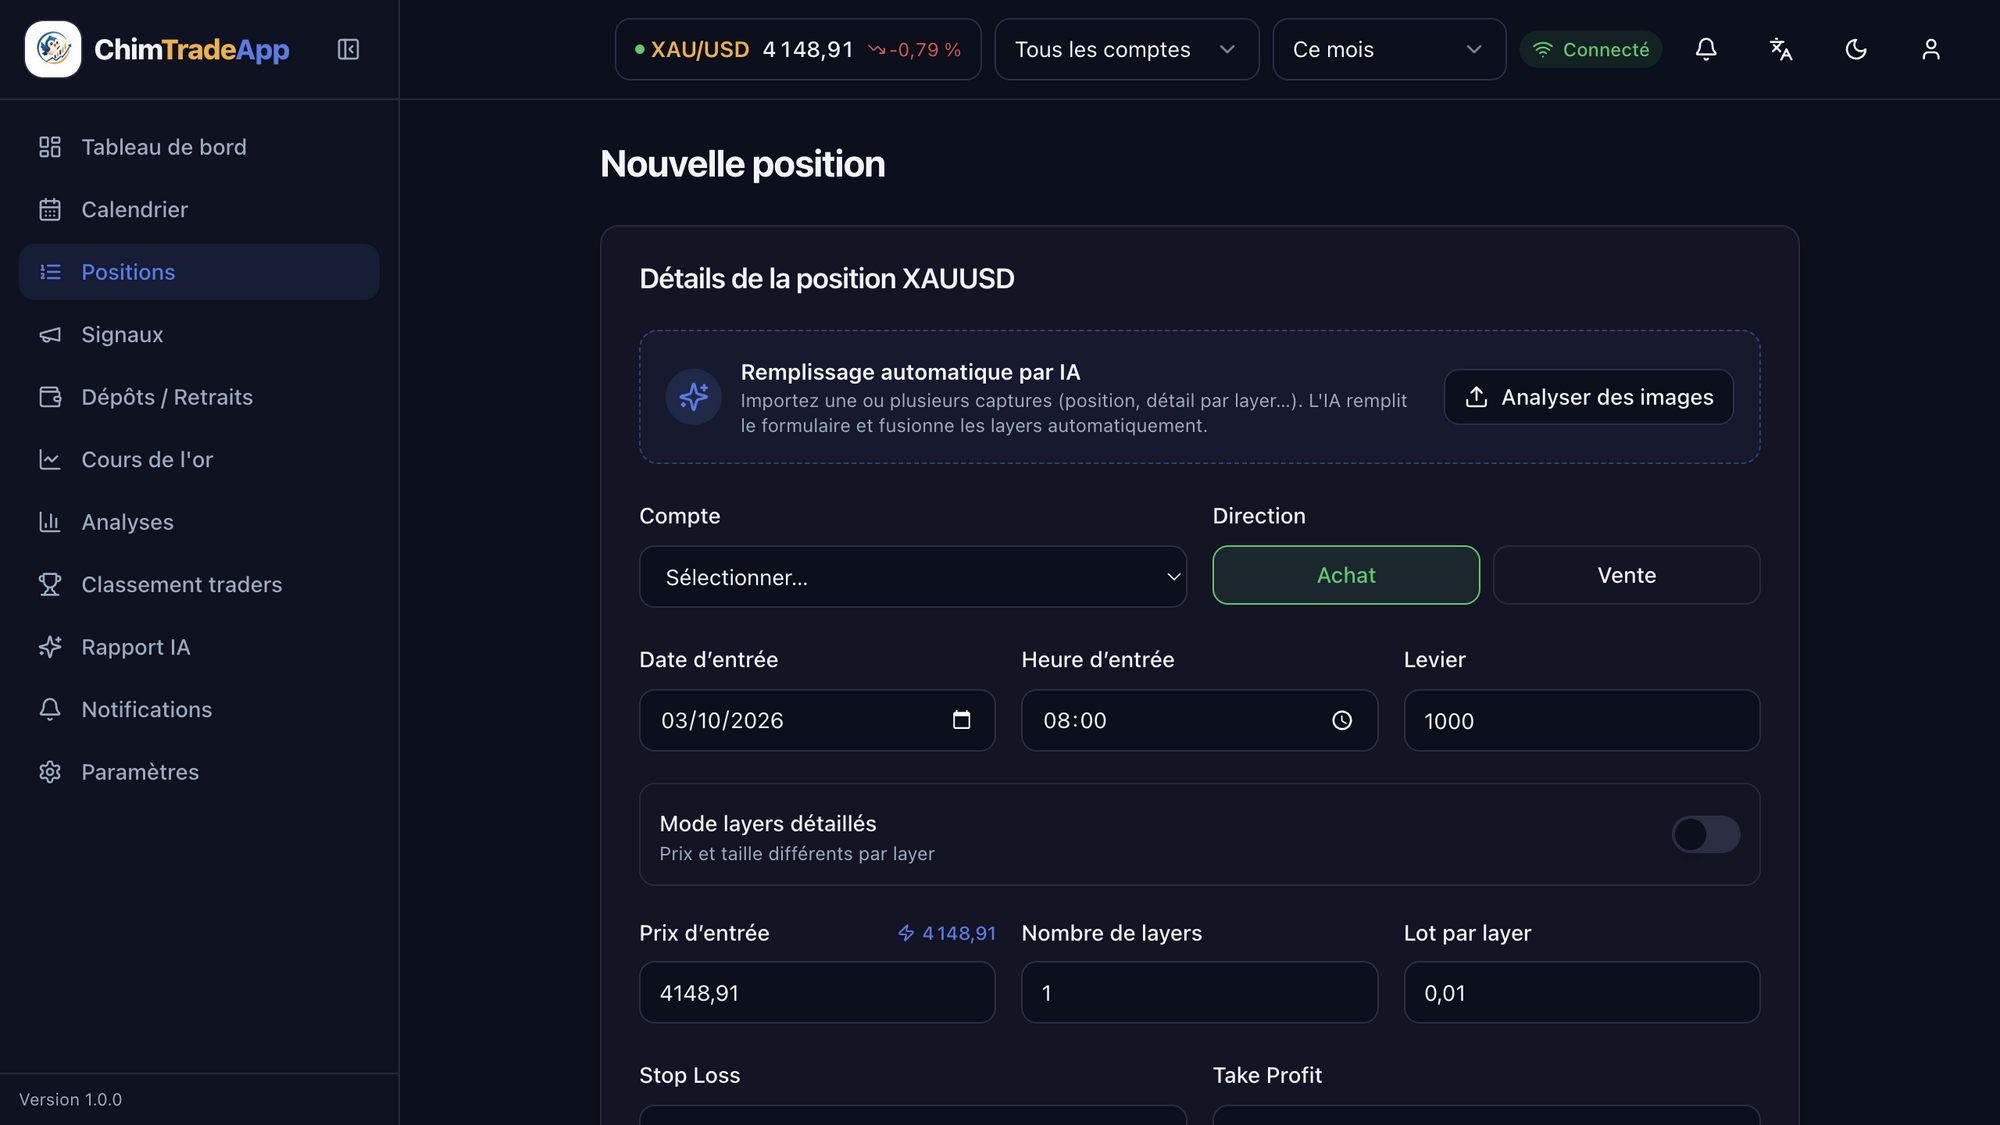The height and width of the screenshot is (1125, 2000).
Task: Click the Nouvelle position heading
Action: (x=742, y=164)
